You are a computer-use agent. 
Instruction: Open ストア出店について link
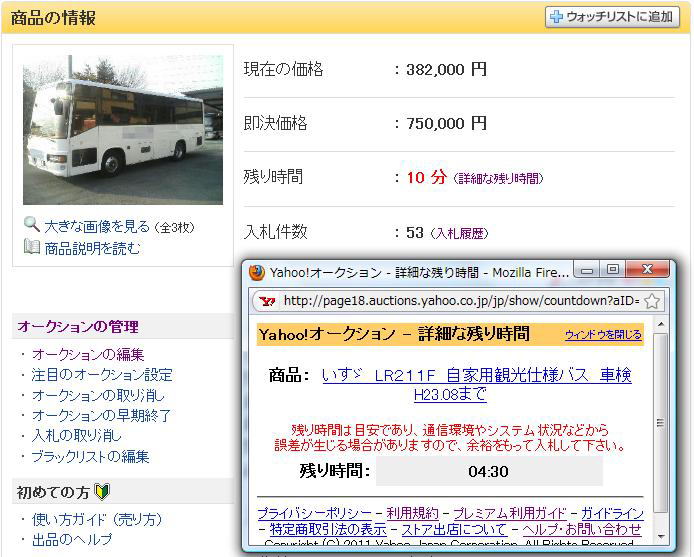point(454,529)
